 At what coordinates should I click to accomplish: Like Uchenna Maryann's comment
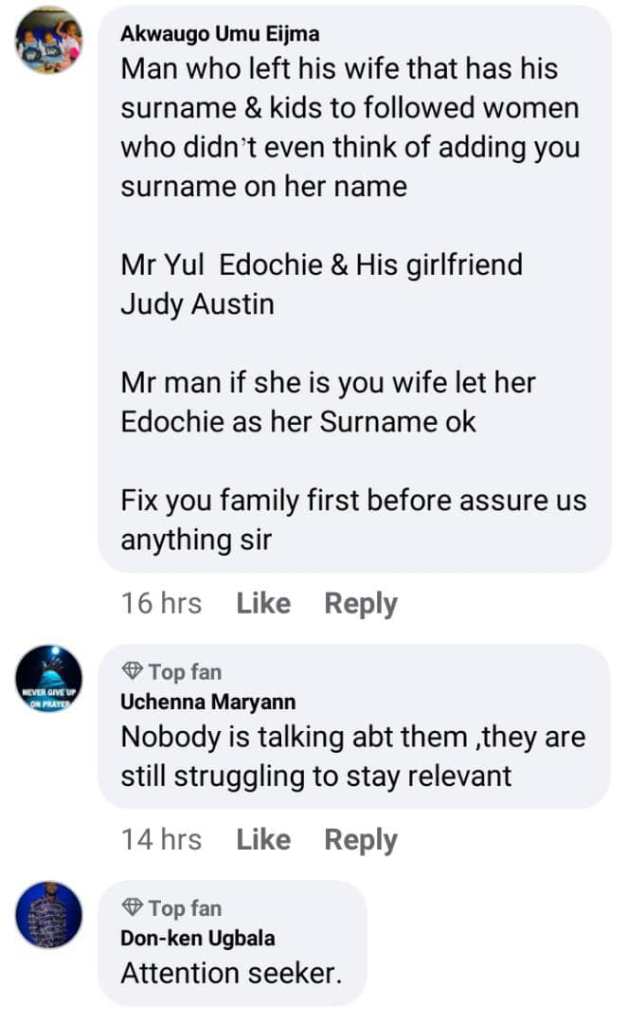pyautogui.click(x=263, y=840)
